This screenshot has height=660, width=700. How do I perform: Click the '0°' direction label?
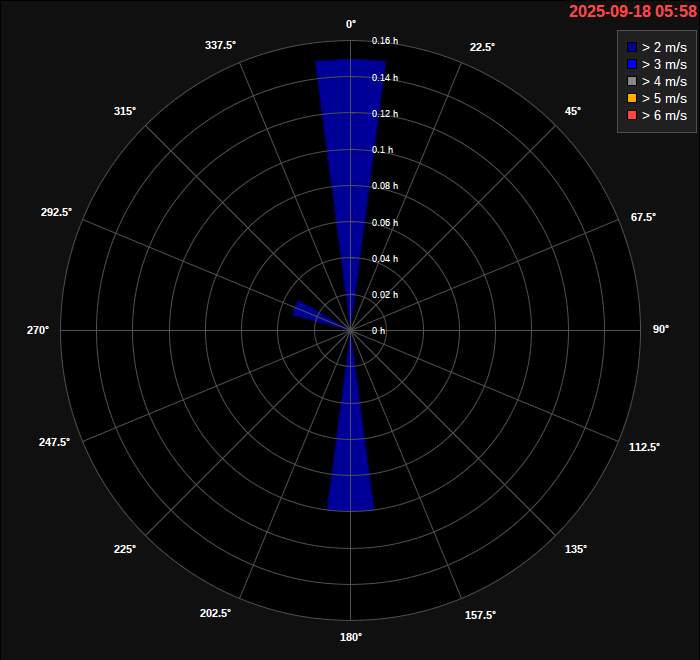351,25
